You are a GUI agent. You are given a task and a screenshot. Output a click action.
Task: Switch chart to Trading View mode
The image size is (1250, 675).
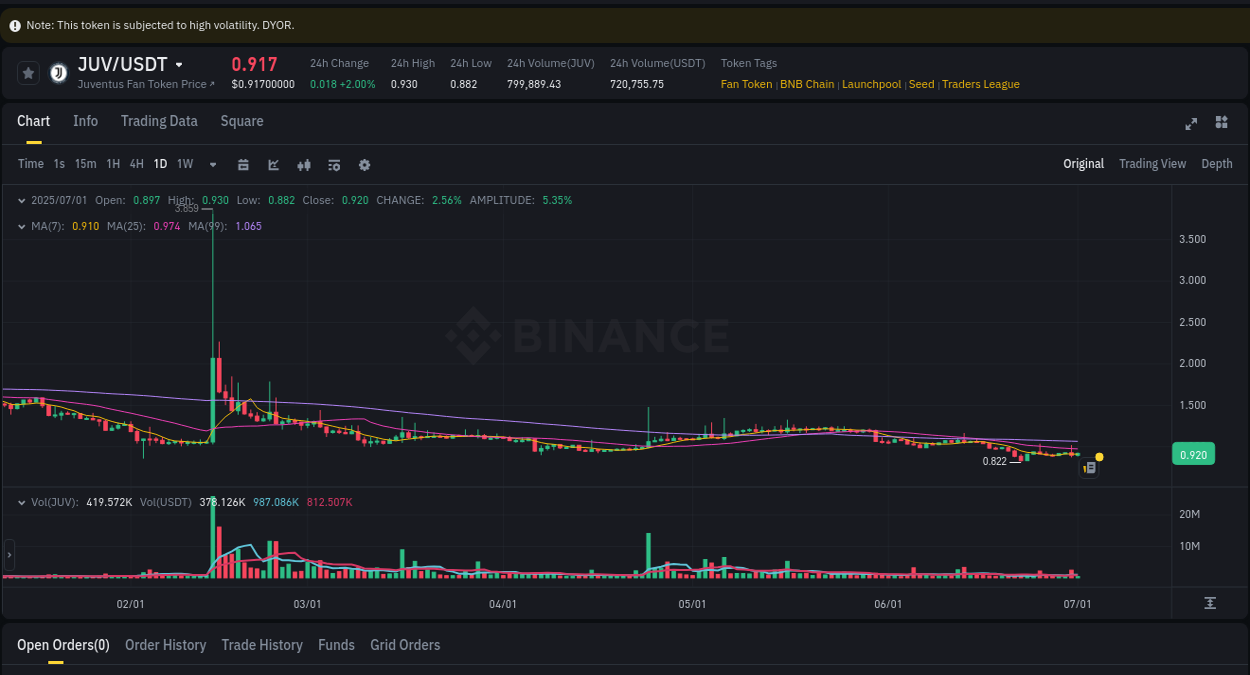click(1152, 163)
